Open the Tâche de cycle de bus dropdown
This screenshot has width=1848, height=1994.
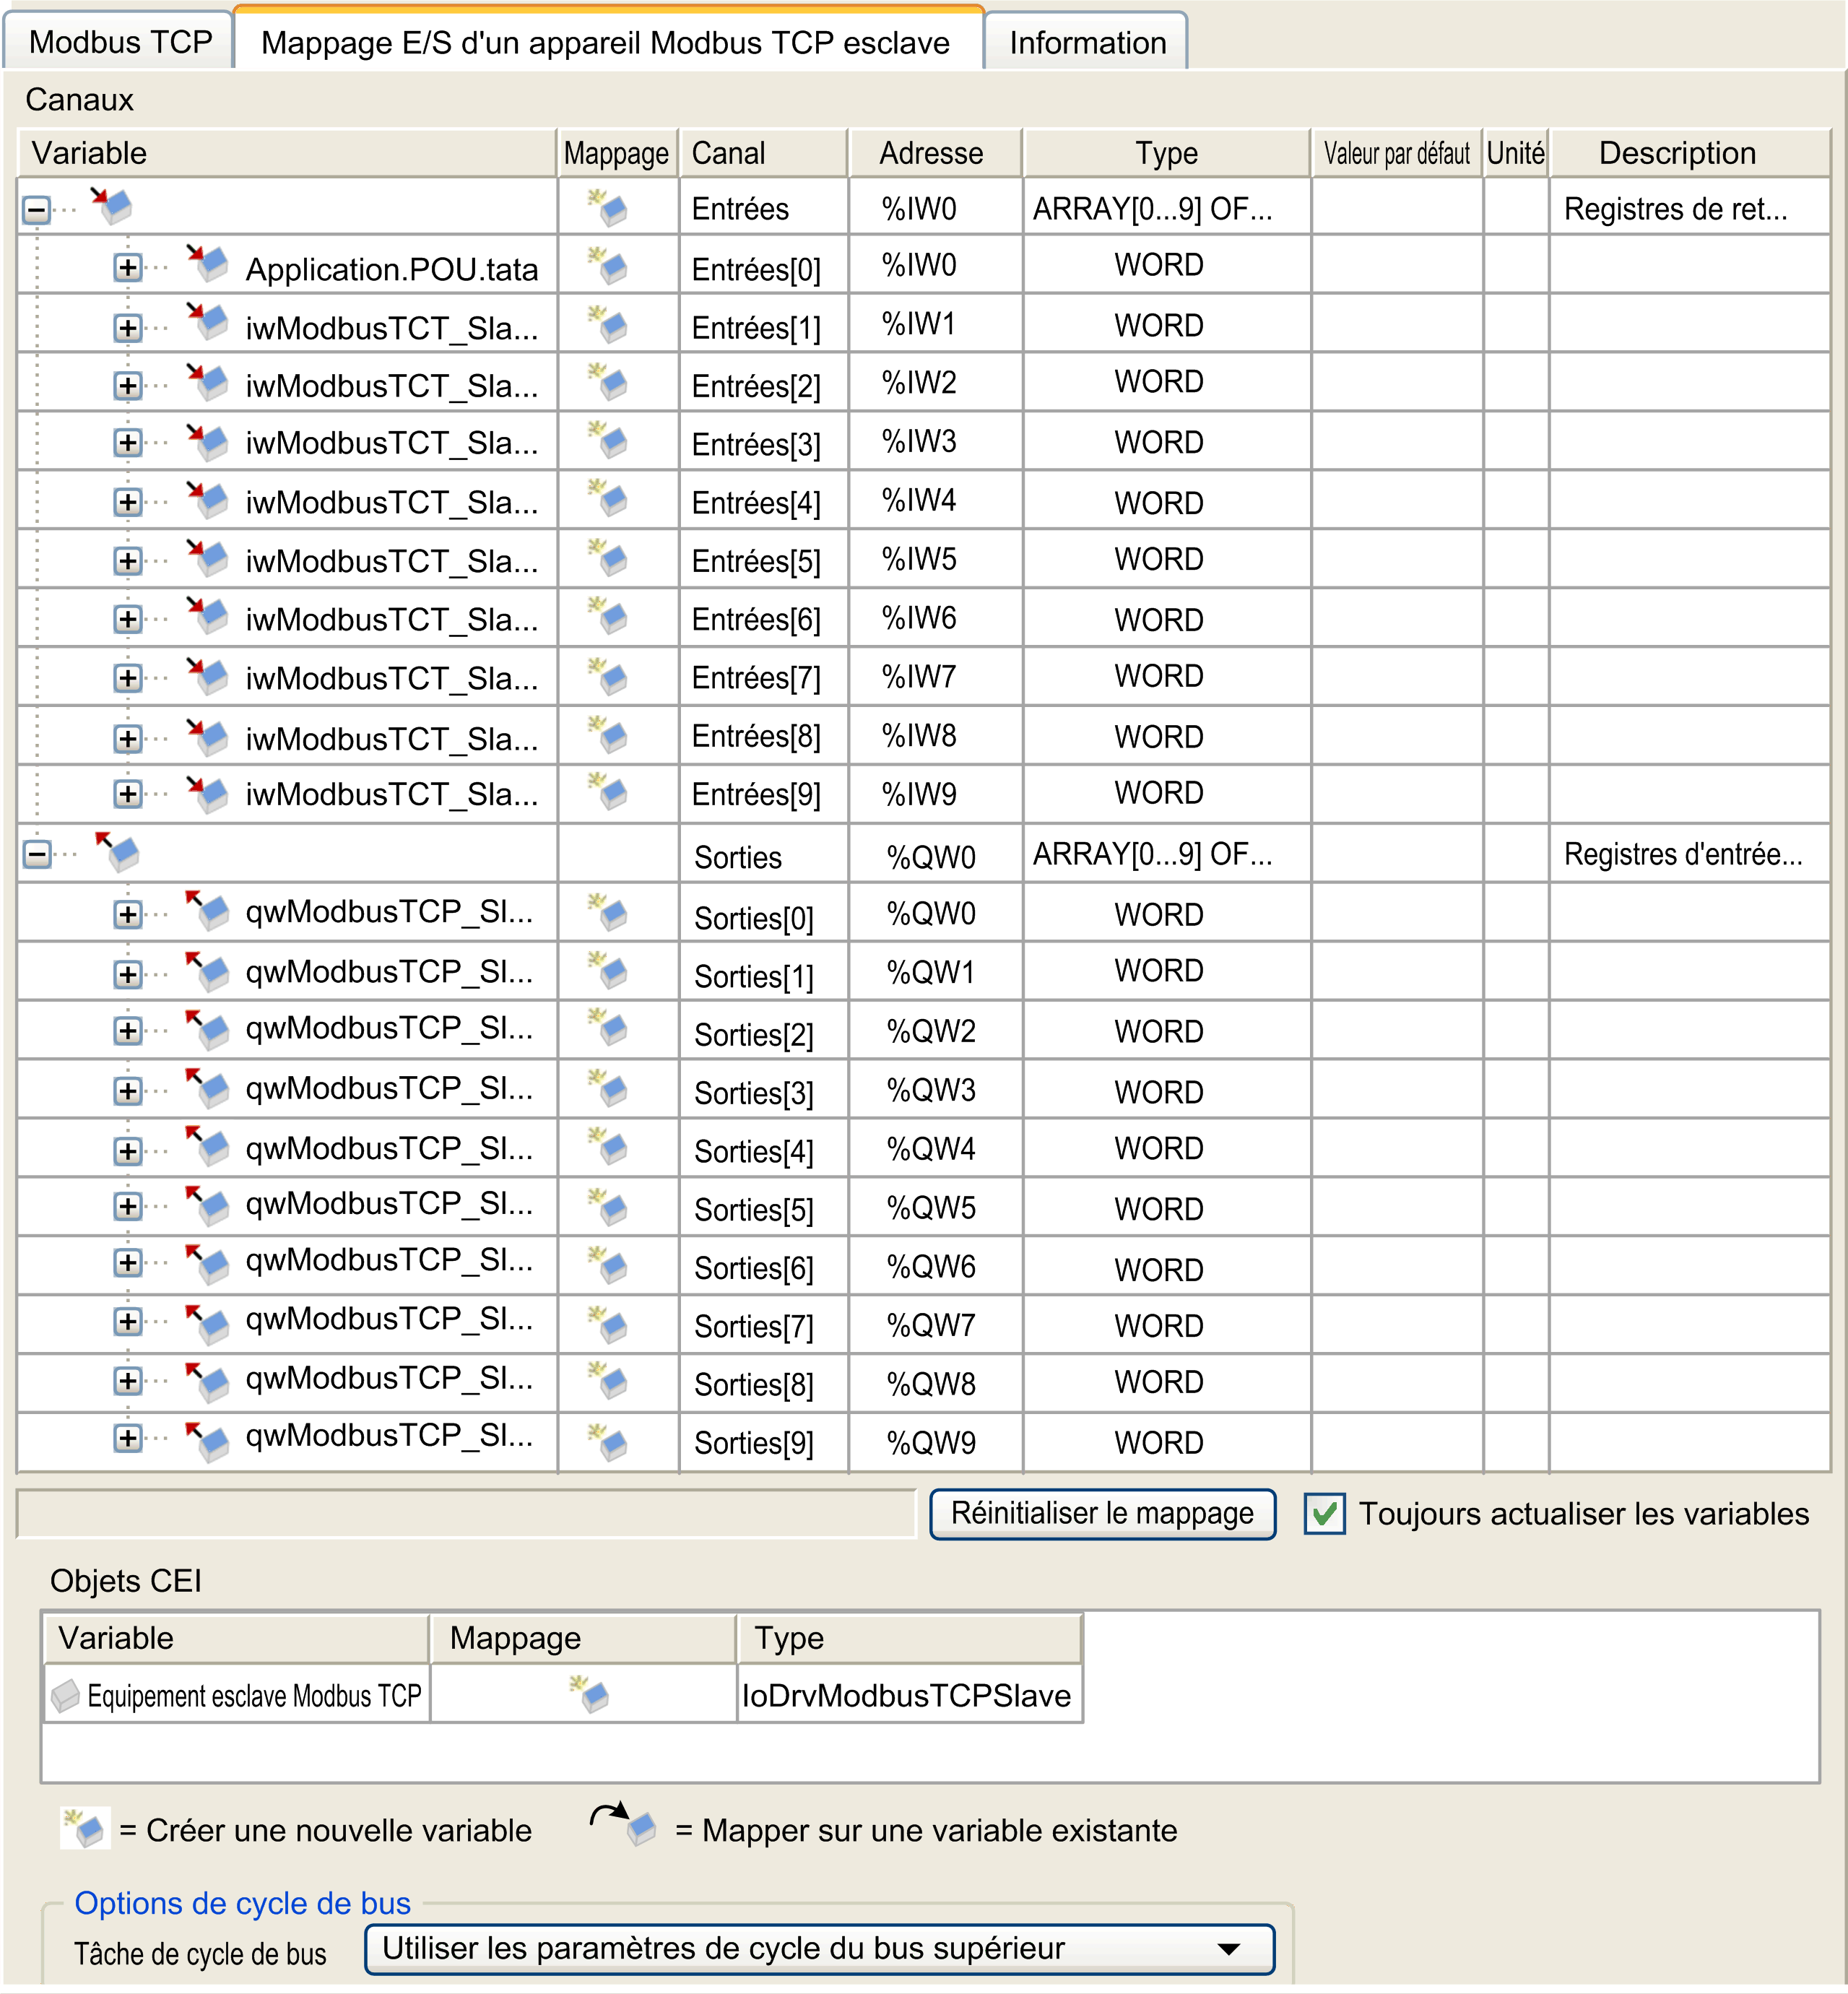pyautogui.click(x=819, y=1949)
